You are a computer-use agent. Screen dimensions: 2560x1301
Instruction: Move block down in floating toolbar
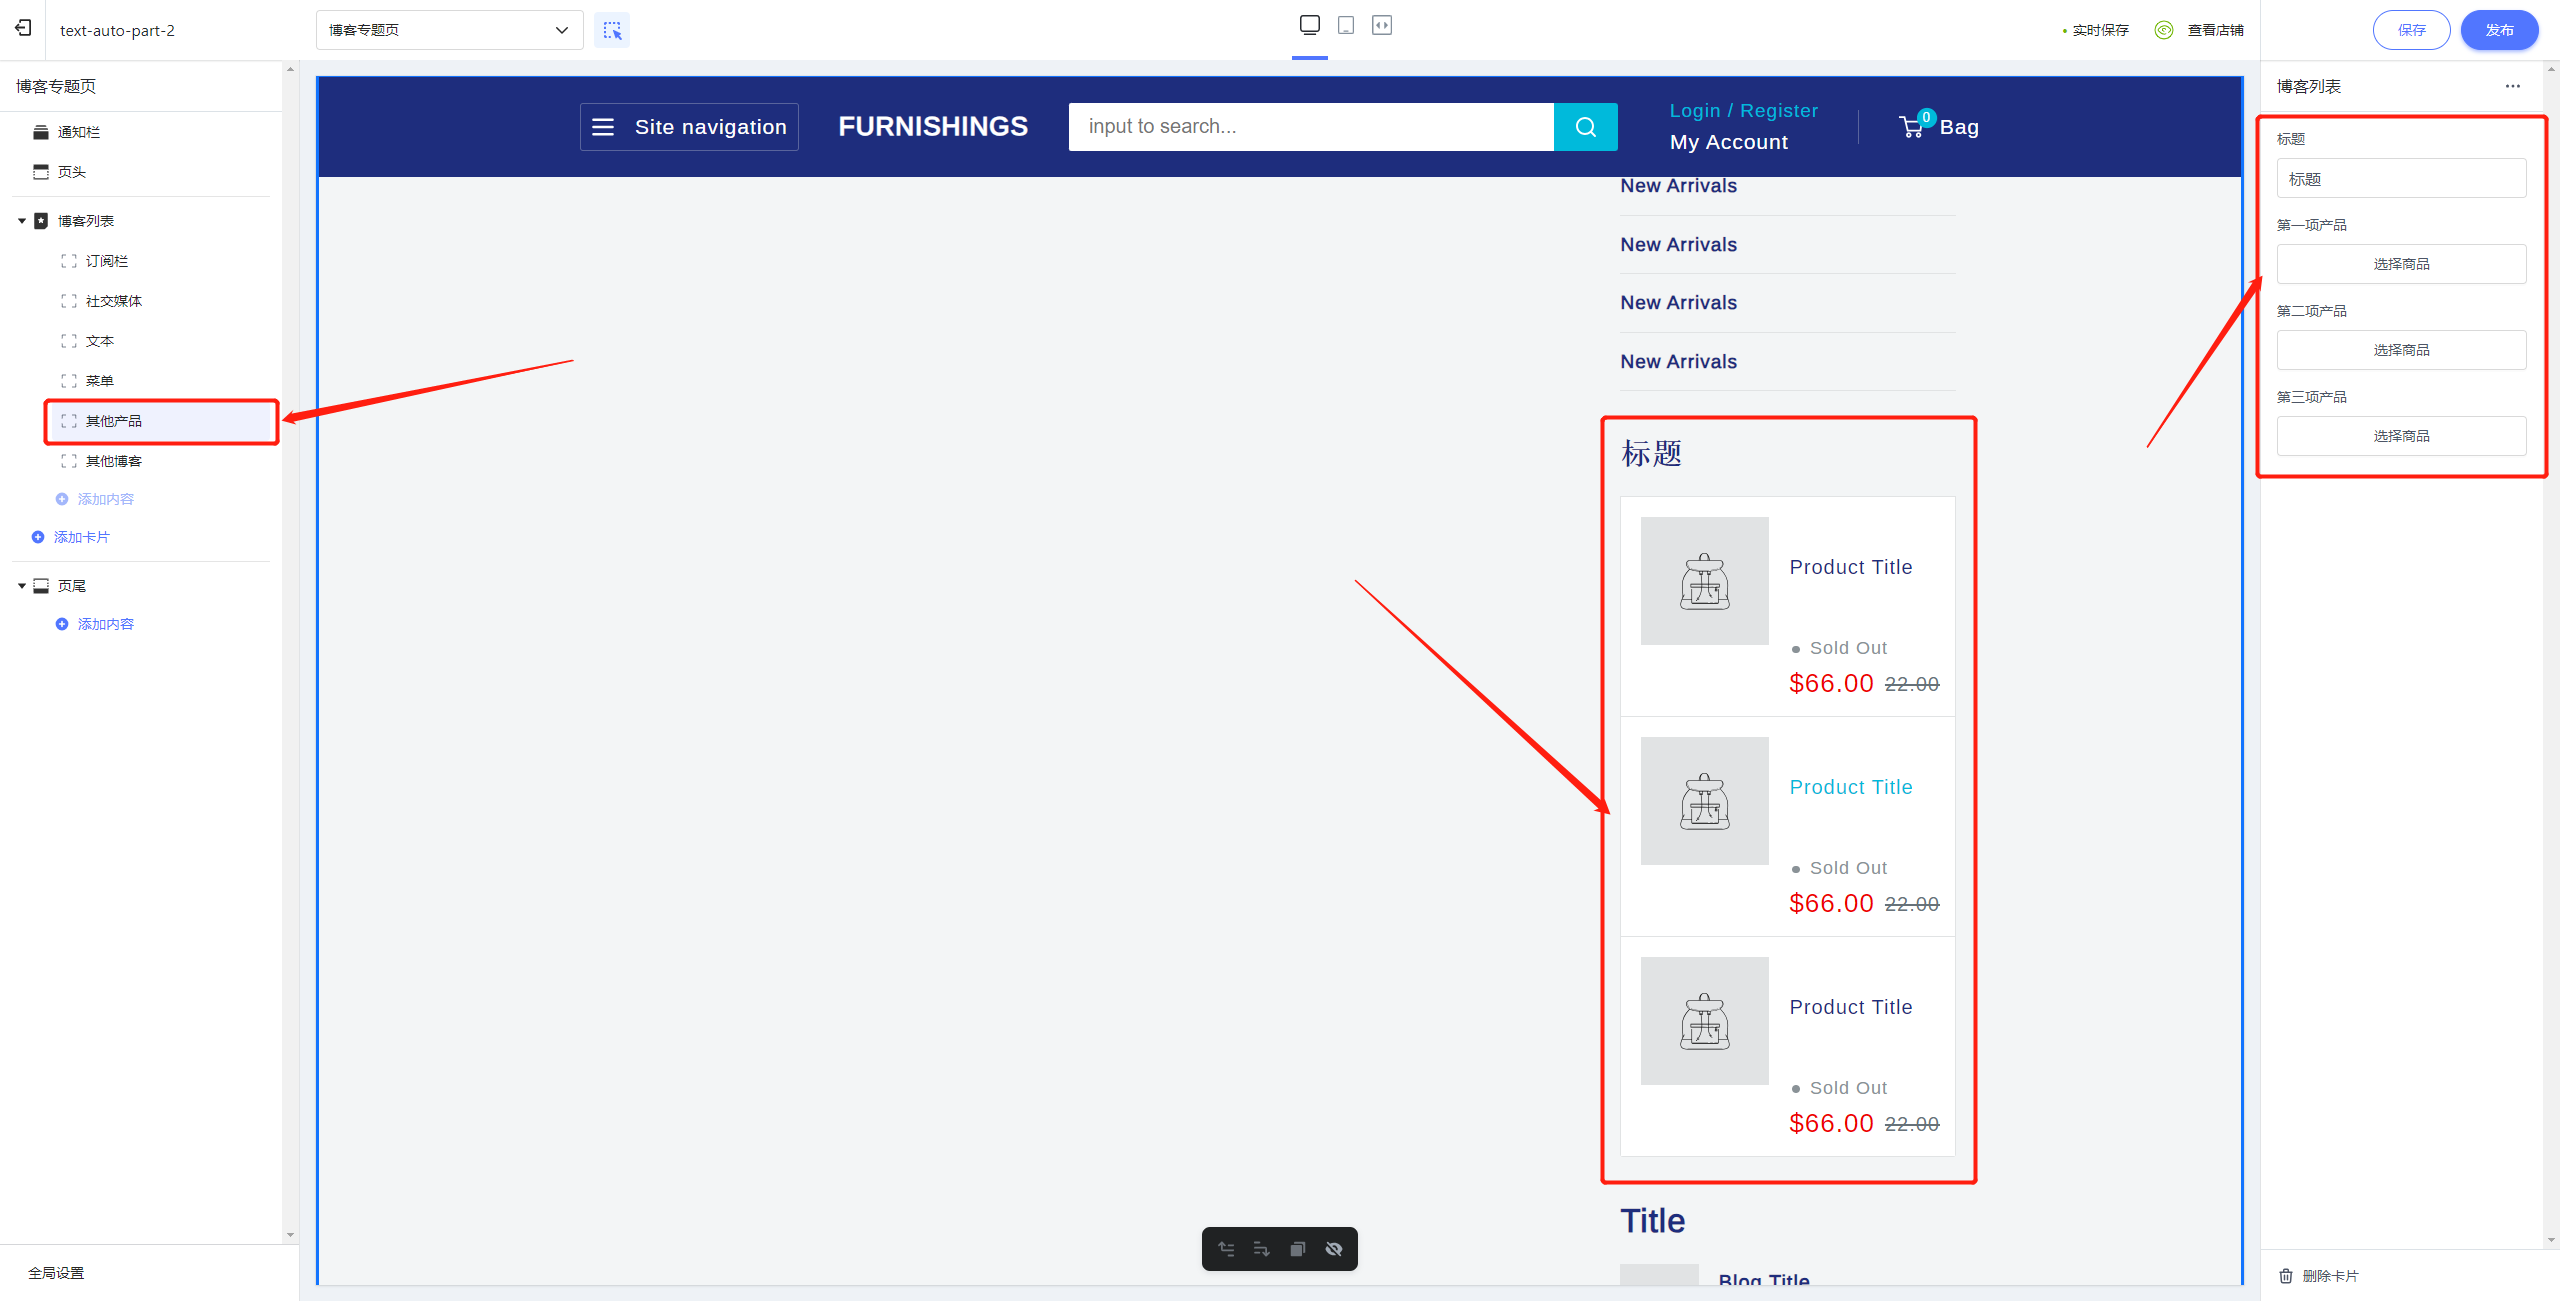(1261, 1249)
